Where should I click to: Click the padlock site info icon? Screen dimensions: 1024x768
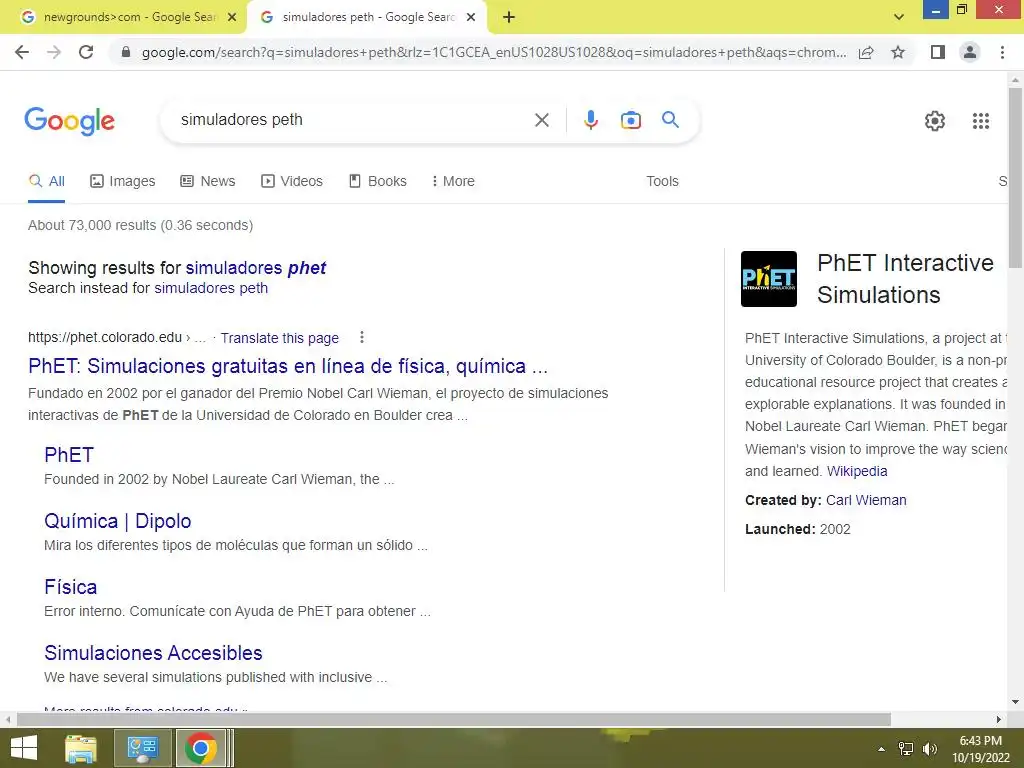point(126,52)
